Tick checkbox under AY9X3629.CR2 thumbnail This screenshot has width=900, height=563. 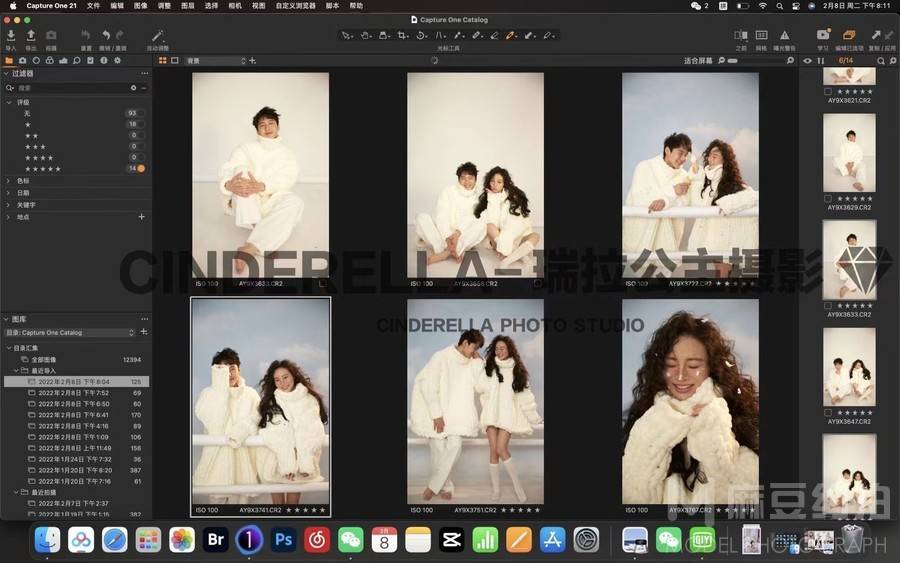[828, 199]
